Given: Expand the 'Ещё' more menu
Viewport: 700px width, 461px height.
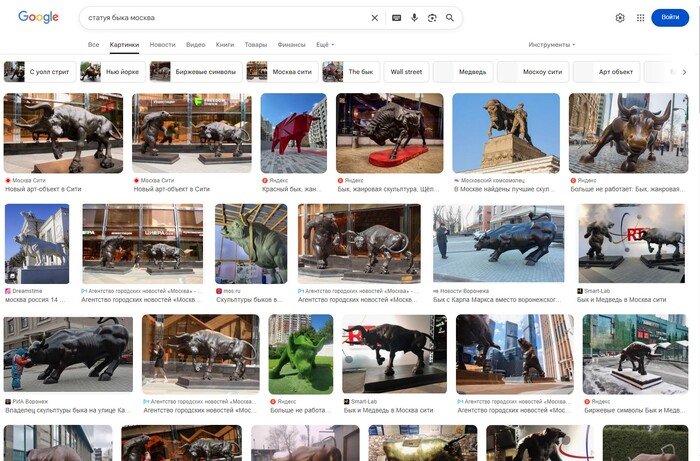Looking at the screenshot, I should pyautogui.click(x=325, y=45).
